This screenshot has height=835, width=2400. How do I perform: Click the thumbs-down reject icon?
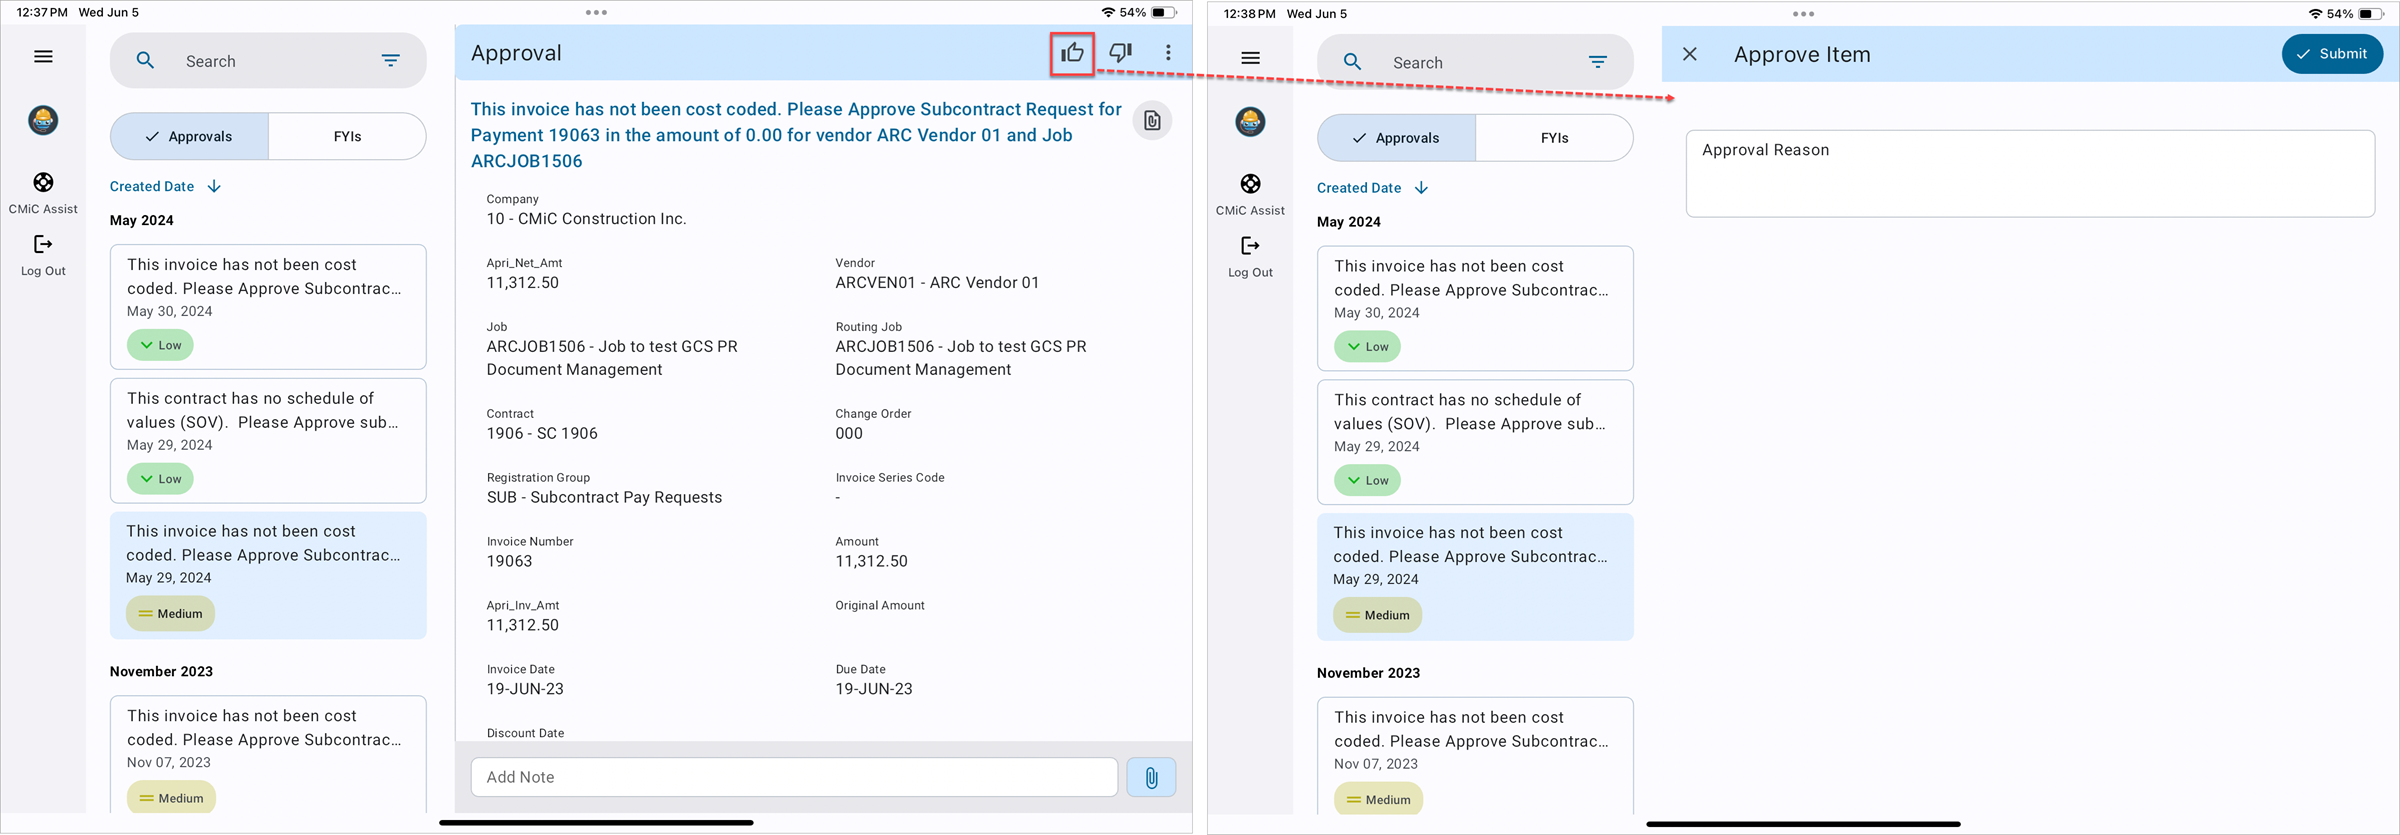(1121, 53)
